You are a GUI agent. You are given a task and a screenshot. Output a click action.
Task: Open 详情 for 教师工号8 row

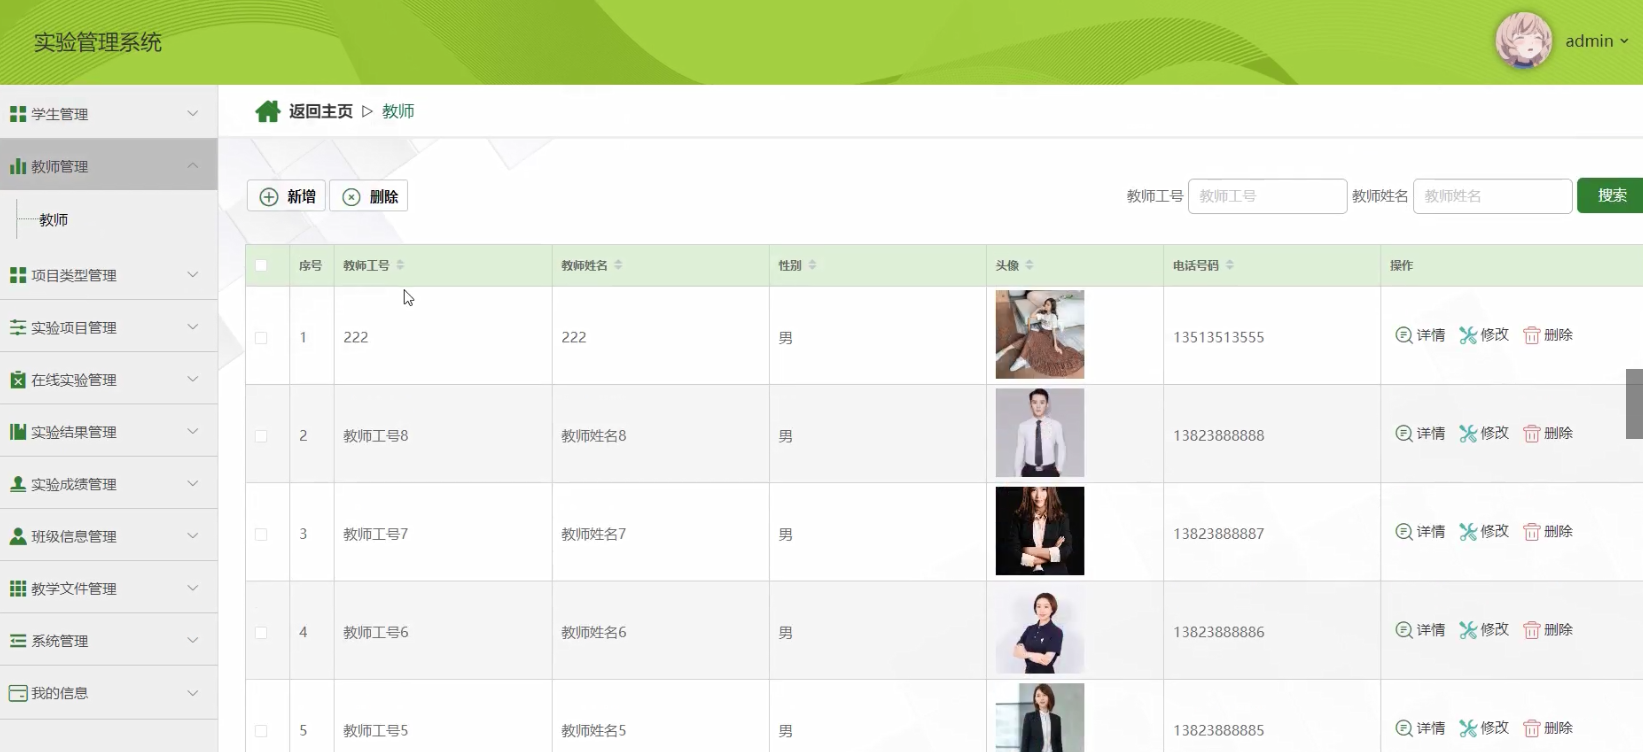point(1420,433)
